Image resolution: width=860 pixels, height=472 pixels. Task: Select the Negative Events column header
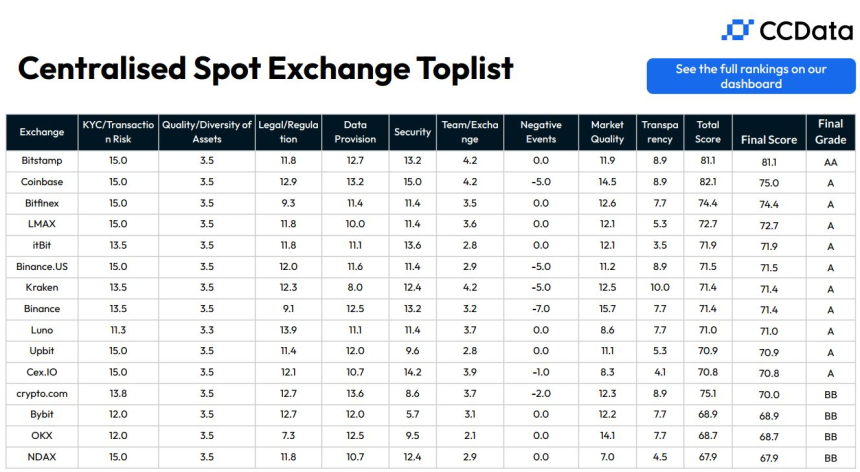pyautogui.click(x=541, y=132)
